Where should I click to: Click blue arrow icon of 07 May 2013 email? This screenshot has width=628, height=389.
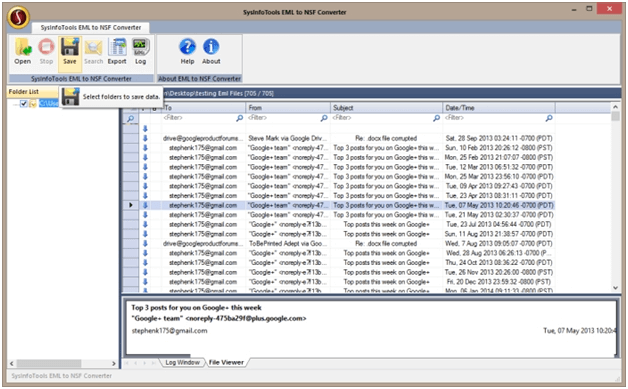click(145, 205)
